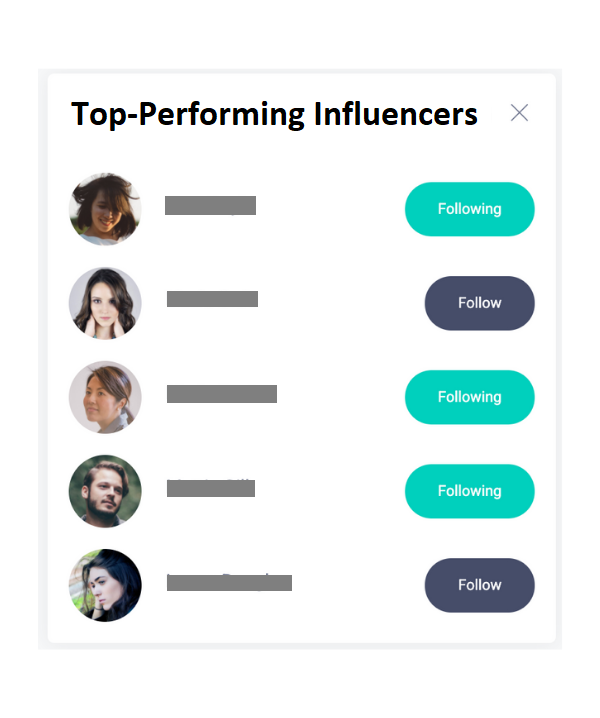Click the word 'Influencers' in the heading
The image size is (600, 718).
pyautogui.click(x=396, y=114)
